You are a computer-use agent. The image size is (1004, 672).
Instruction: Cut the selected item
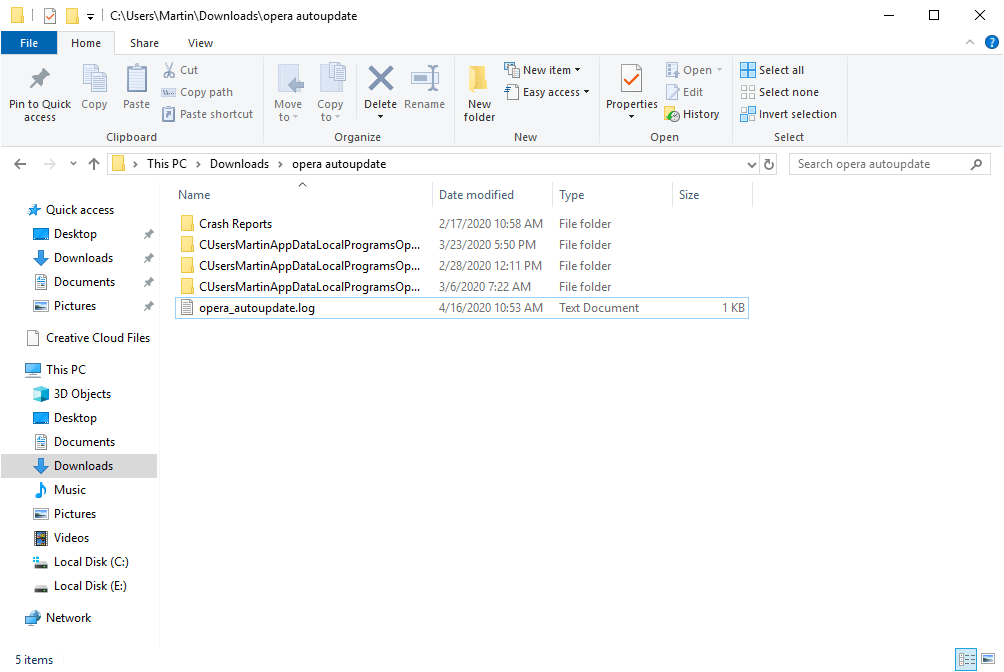tap(181, 70)
